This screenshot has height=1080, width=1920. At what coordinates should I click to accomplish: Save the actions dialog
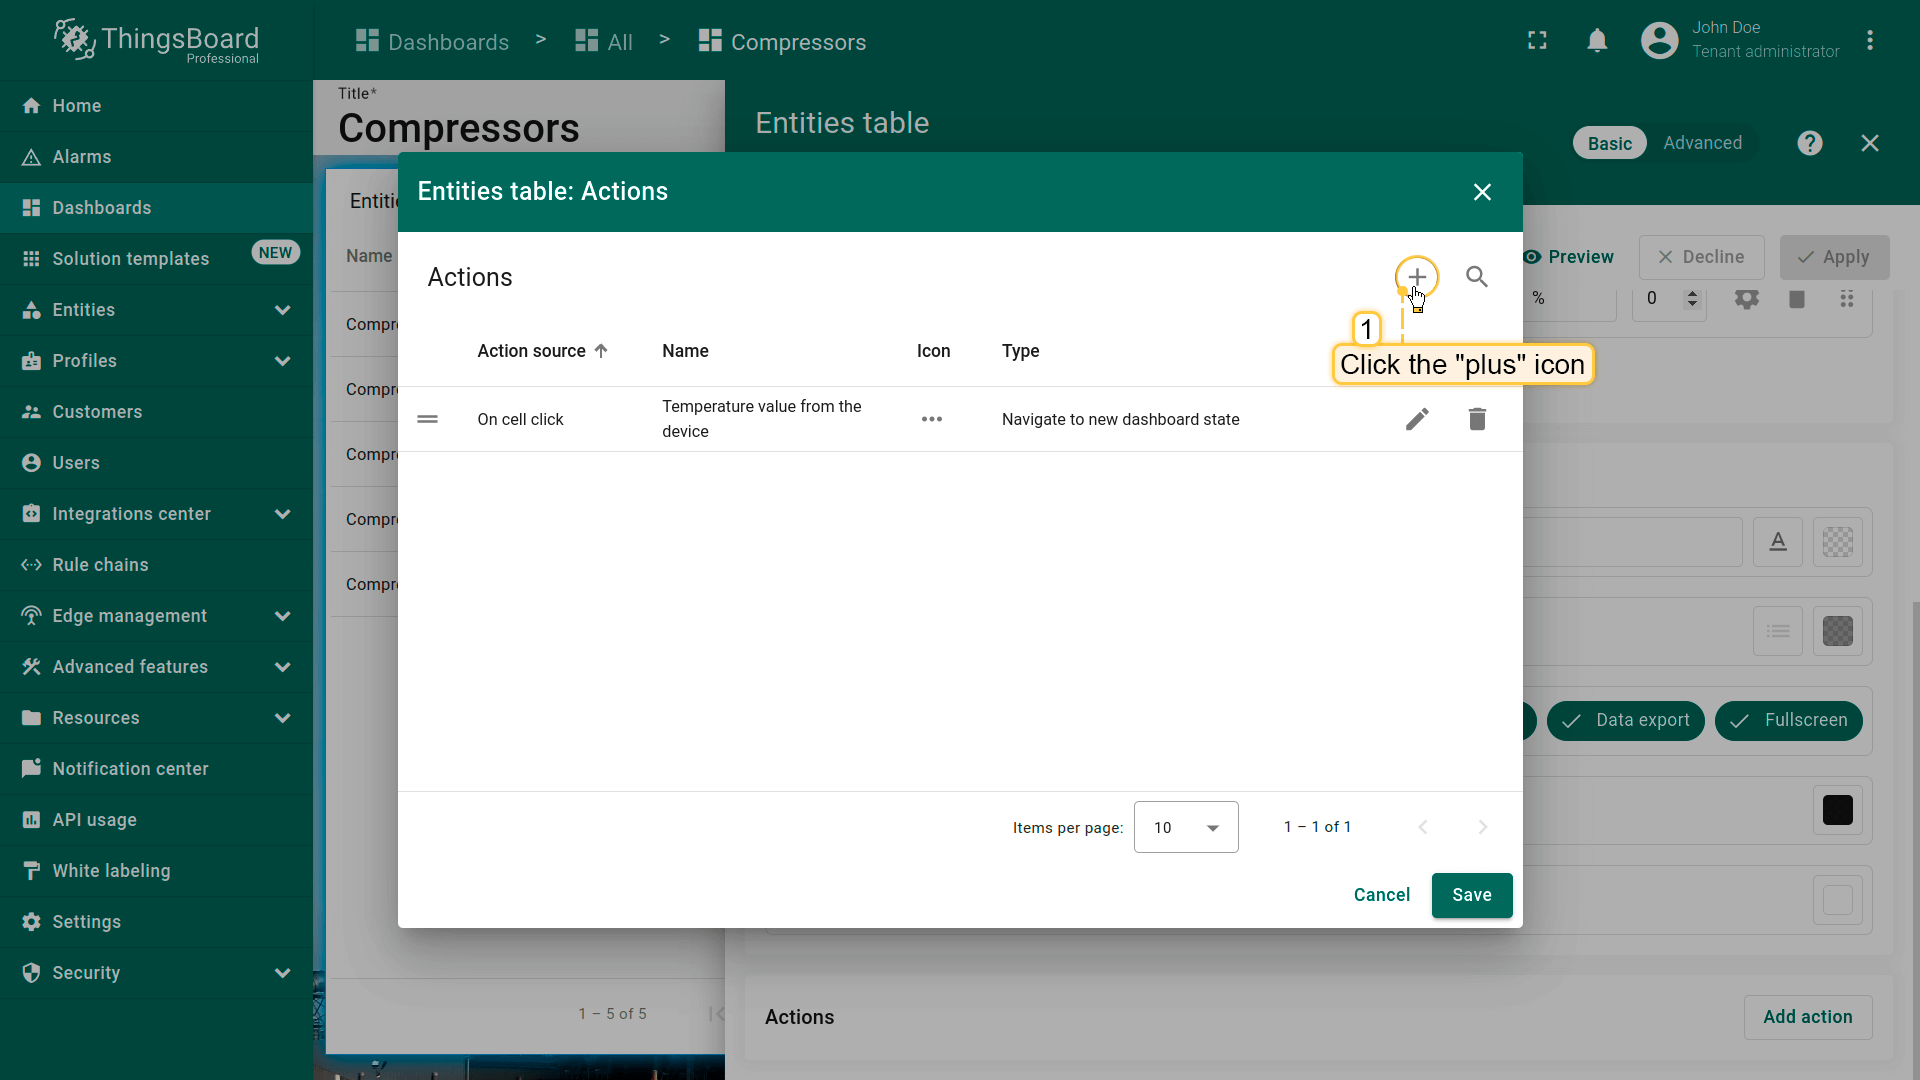coord(1471,895)
